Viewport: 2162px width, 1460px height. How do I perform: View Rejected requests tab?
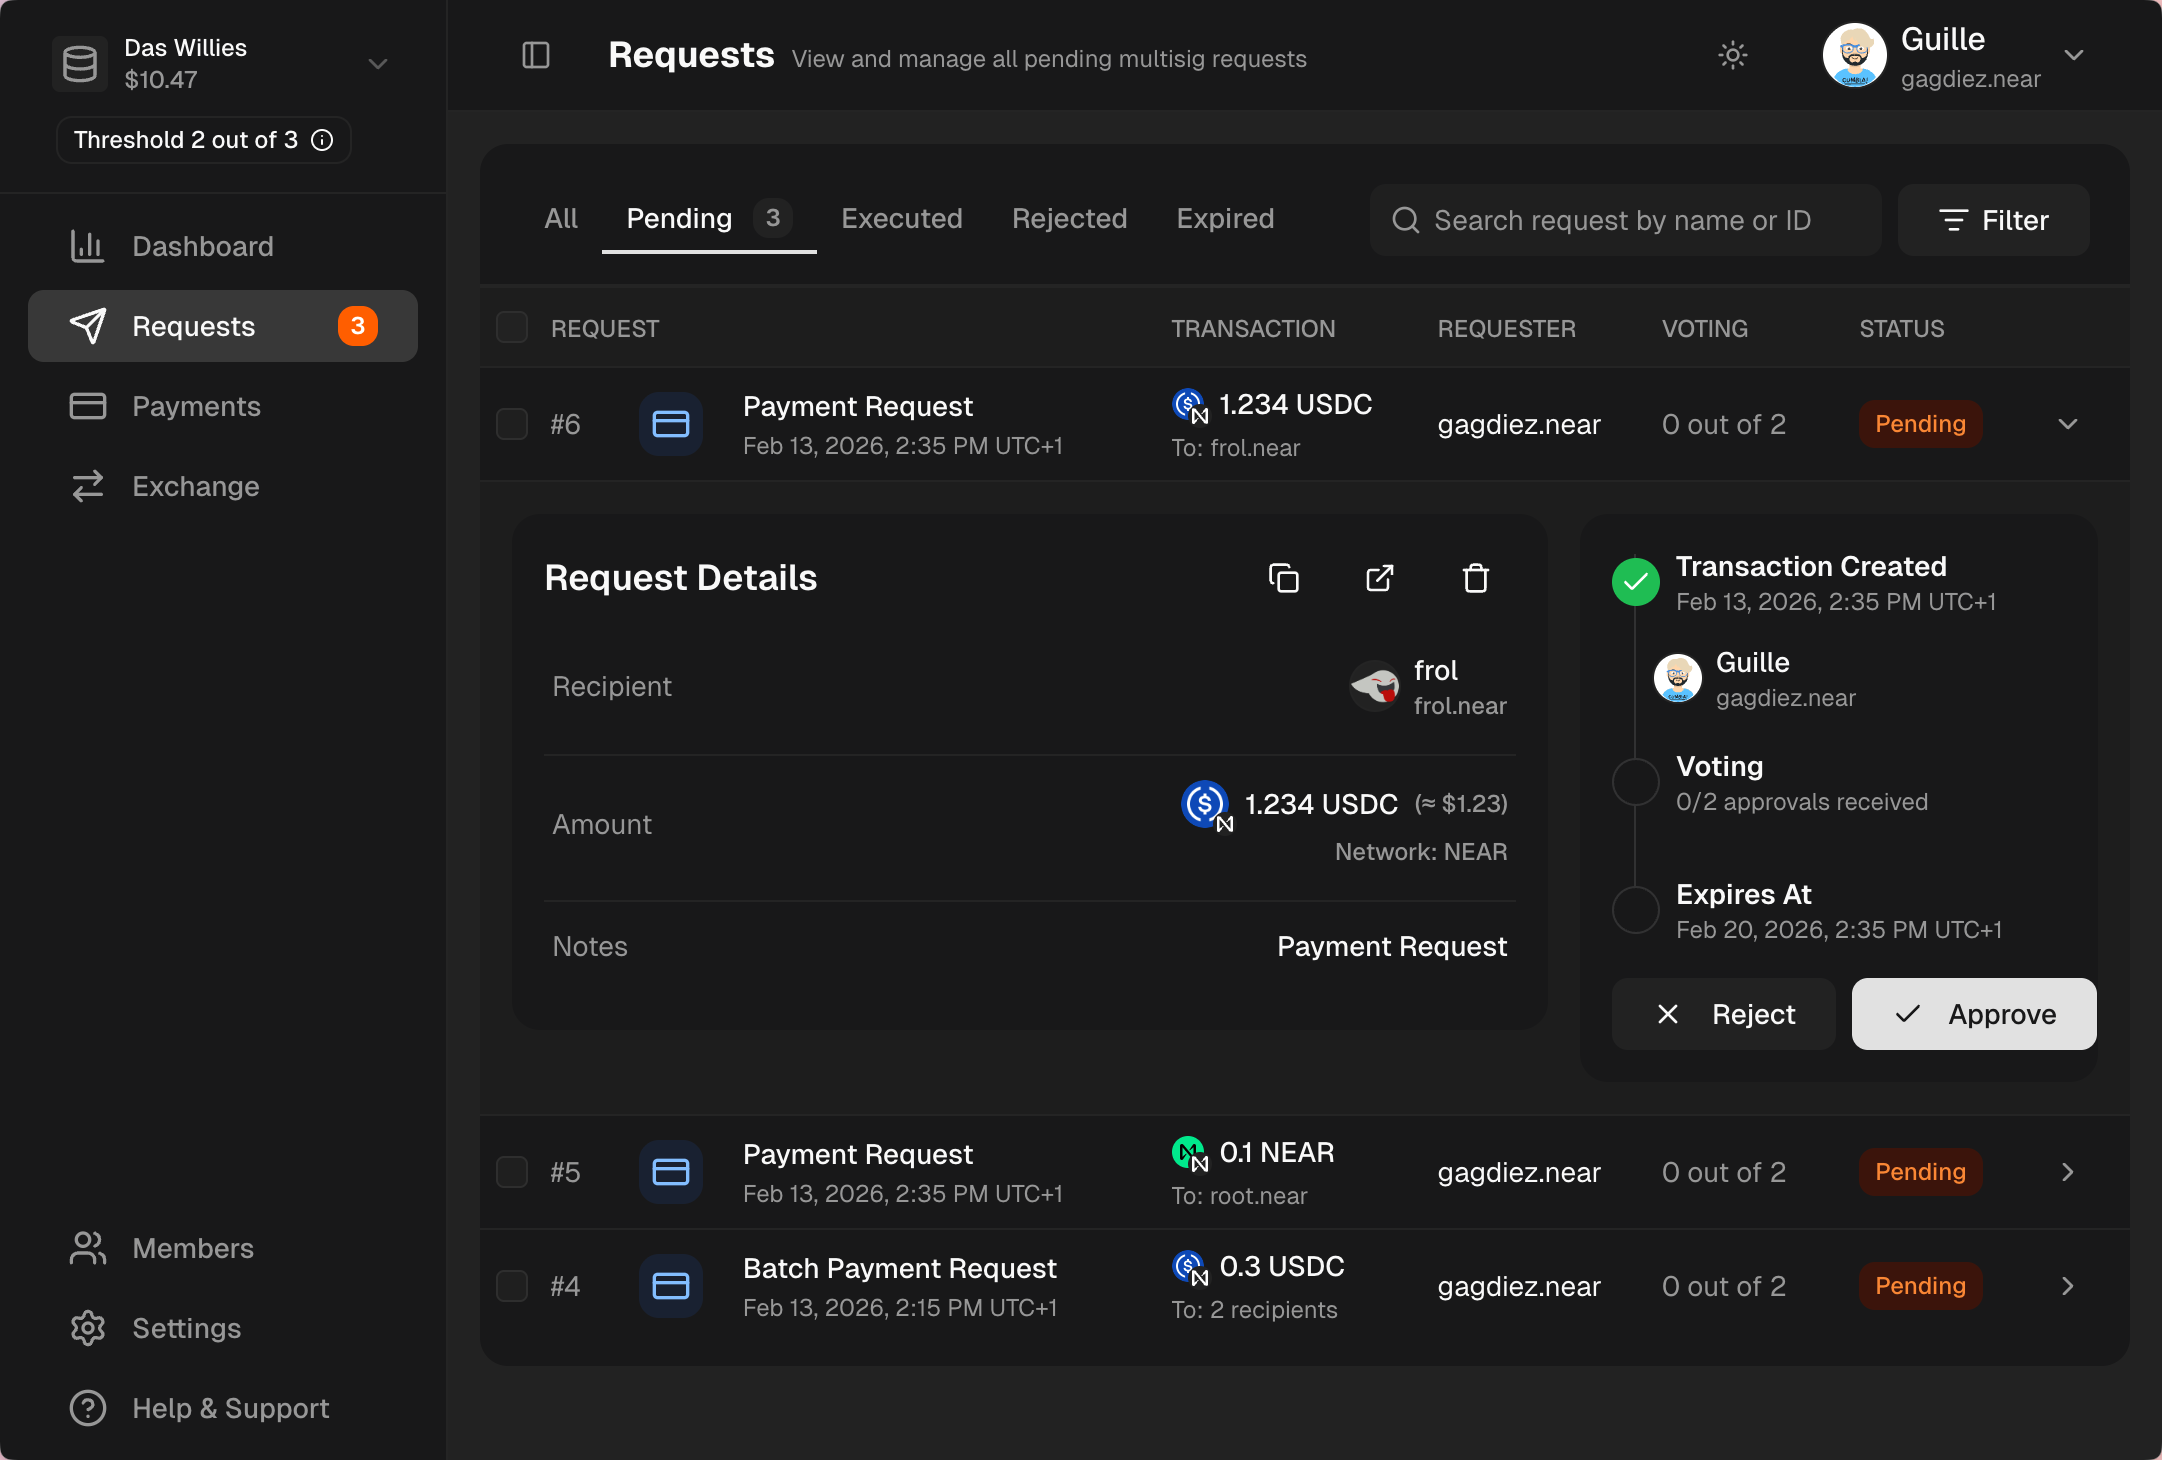pos(1069,218)
